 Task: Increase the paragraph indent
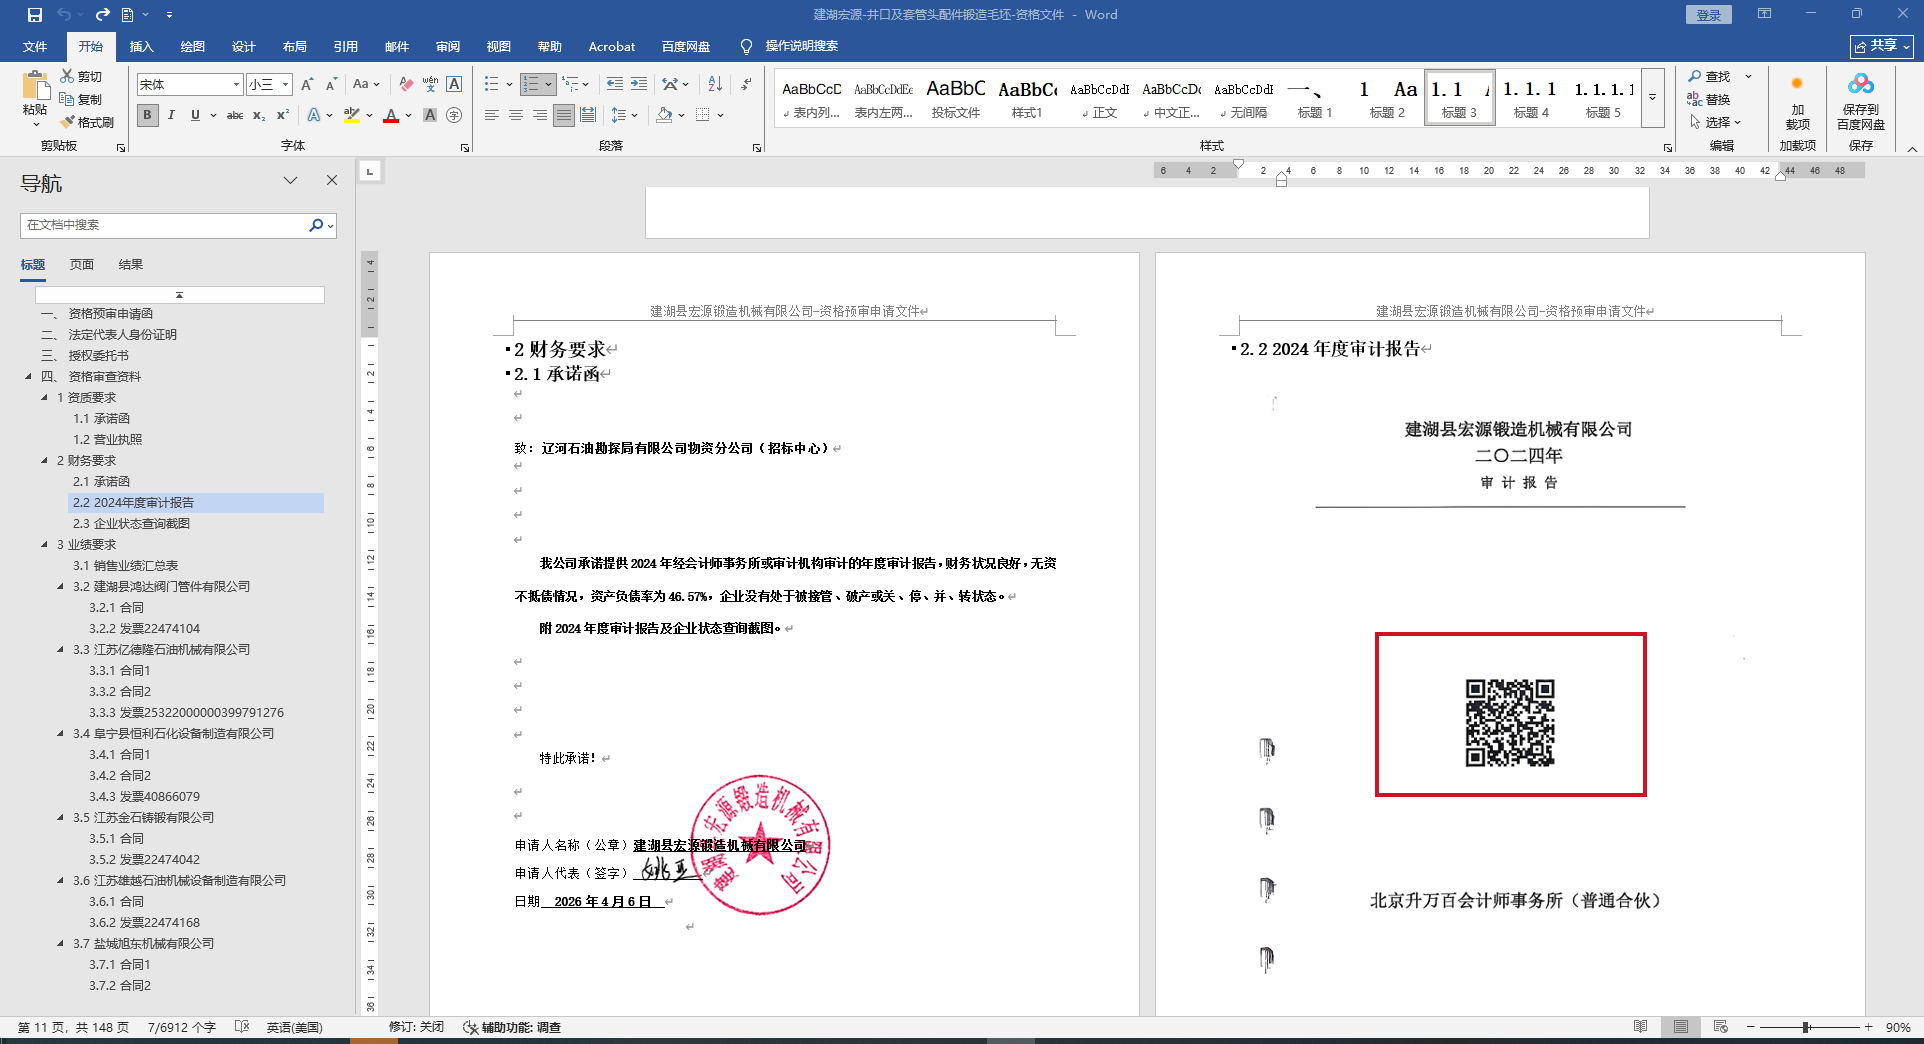[x=639, y=85]
